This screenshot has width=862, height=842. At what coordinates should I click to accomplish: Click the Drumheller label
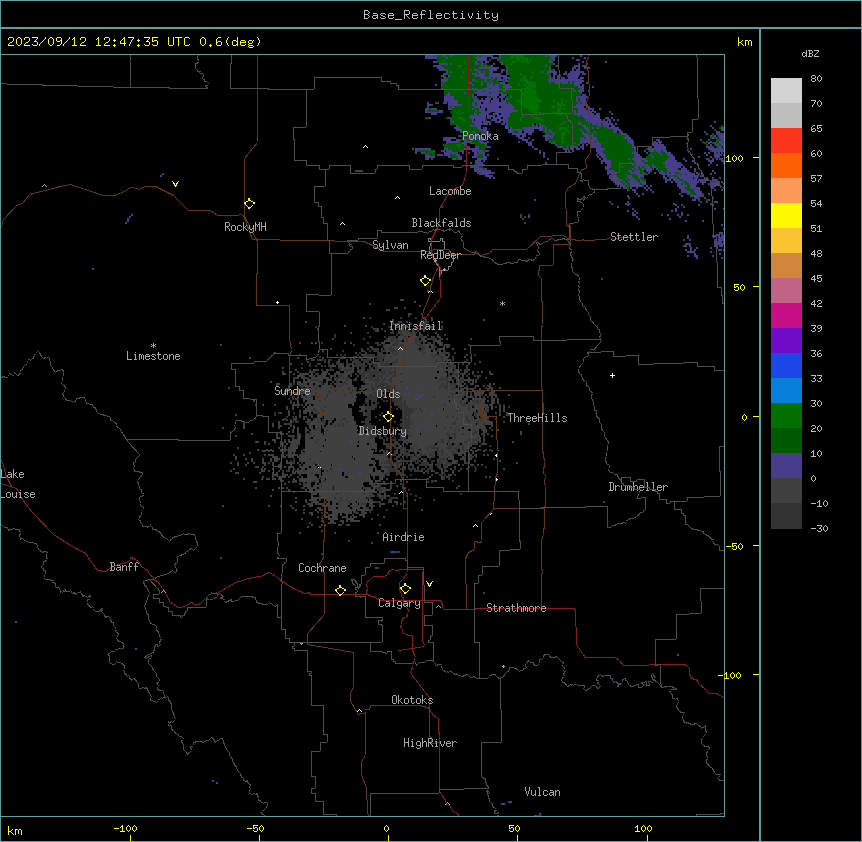tap(638, 487)
